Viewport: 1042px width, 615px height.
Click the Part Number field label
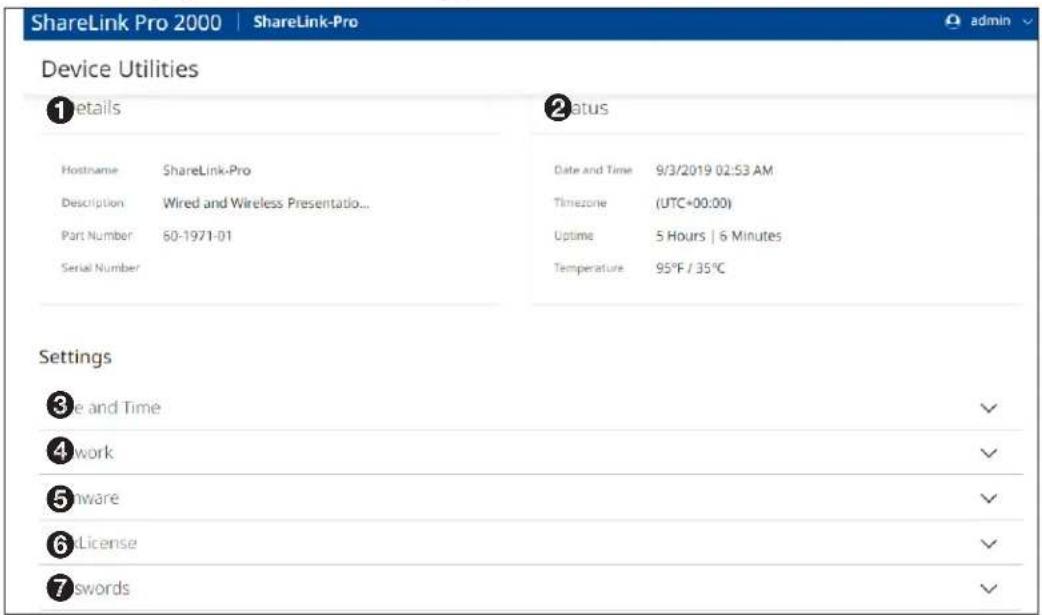(x=97, y=235)
